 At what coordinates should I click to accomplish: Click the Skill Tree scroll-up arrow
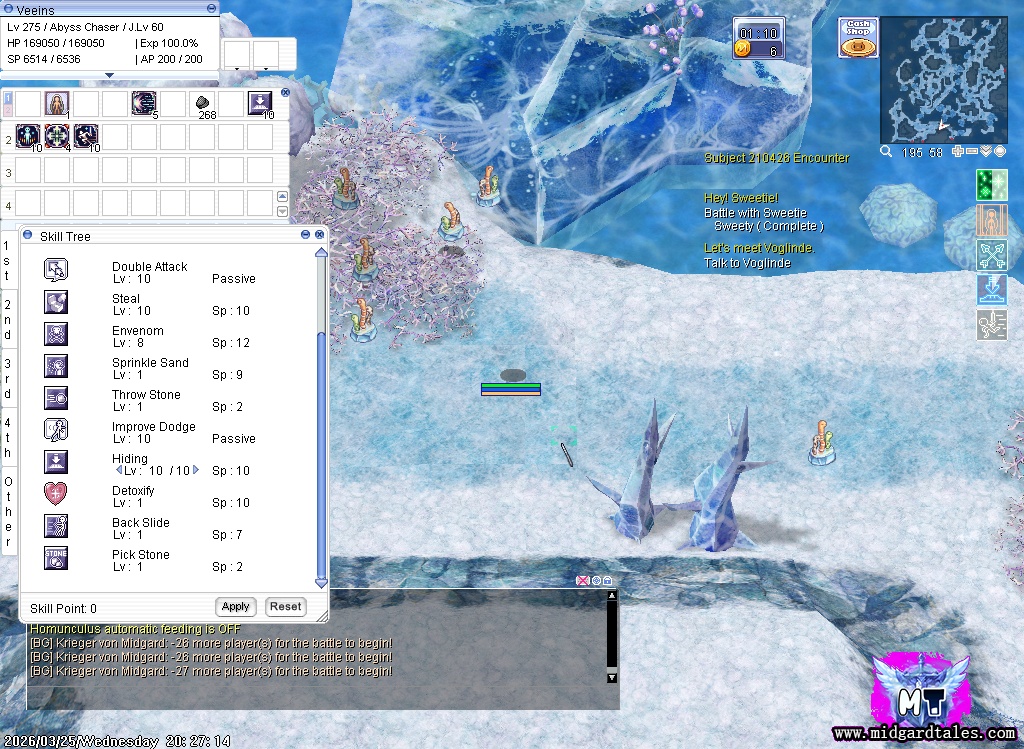coord(321,253)
